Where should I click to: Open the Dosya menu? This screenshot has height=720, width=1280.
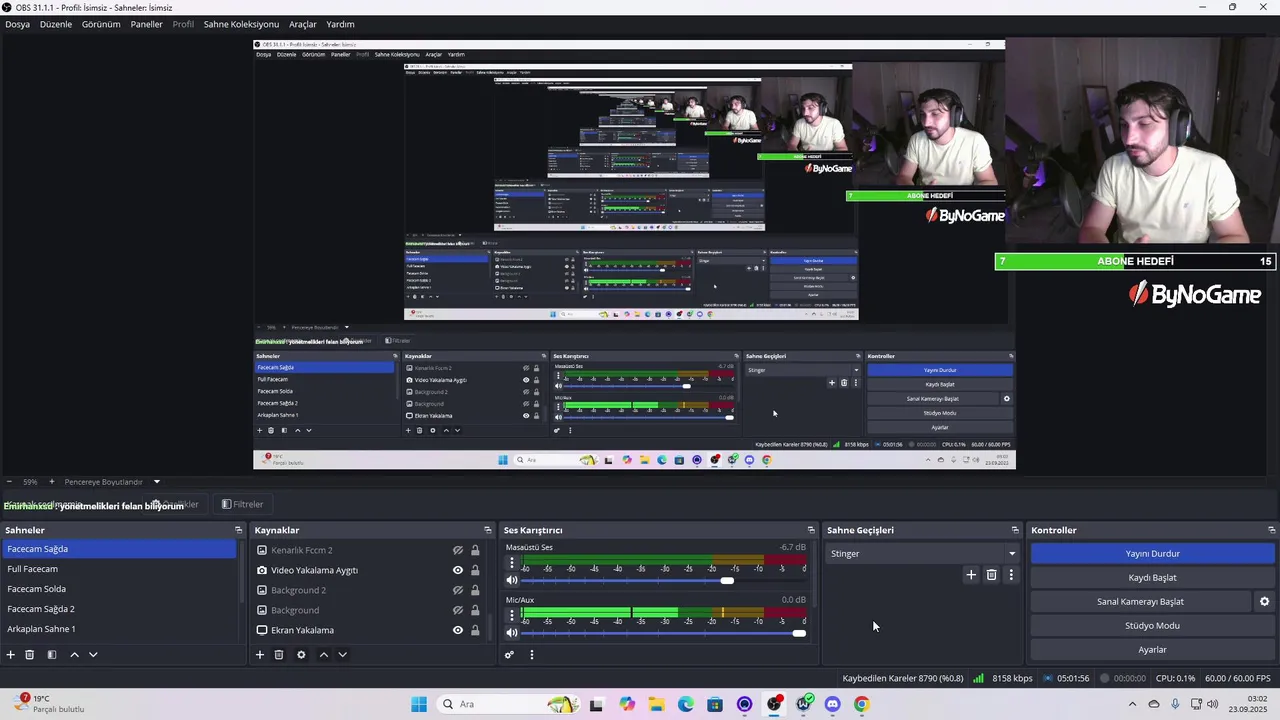[17, 24]
